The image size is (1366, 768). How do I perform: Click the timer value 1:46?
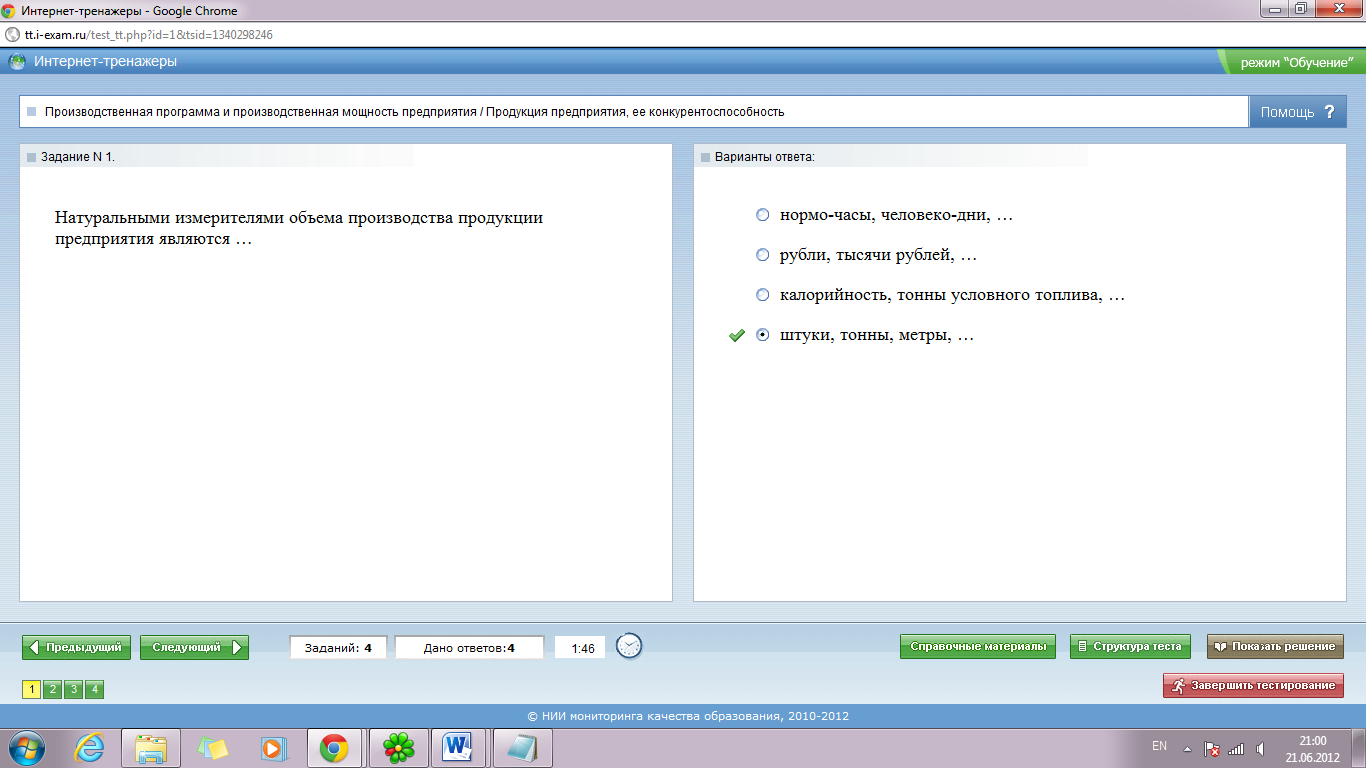(583, 648)
